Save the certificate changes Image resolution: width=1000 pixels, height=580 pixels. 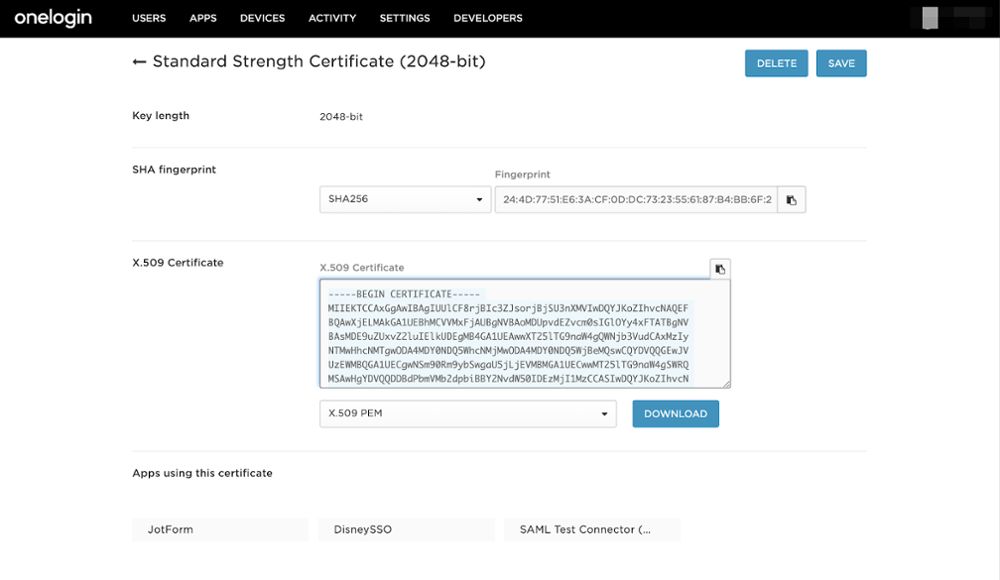pos(841,62)
